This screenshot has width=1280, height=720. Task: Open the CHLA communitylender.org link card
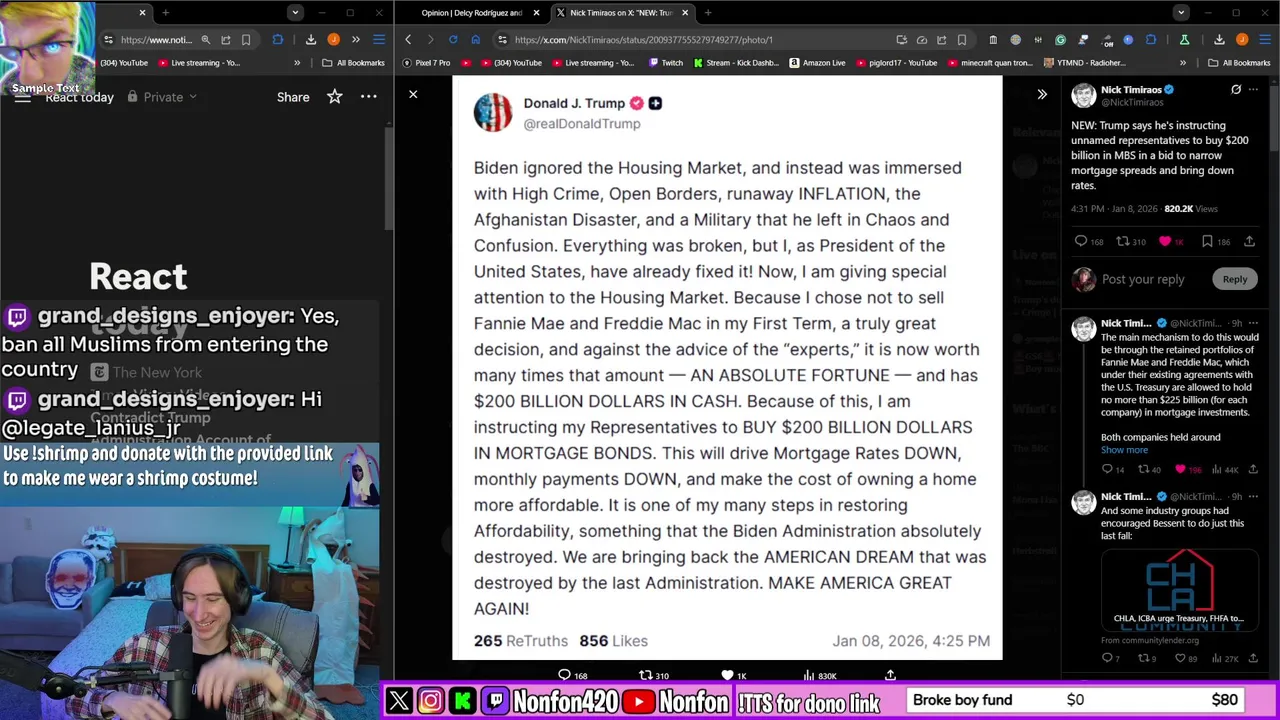1179,589
